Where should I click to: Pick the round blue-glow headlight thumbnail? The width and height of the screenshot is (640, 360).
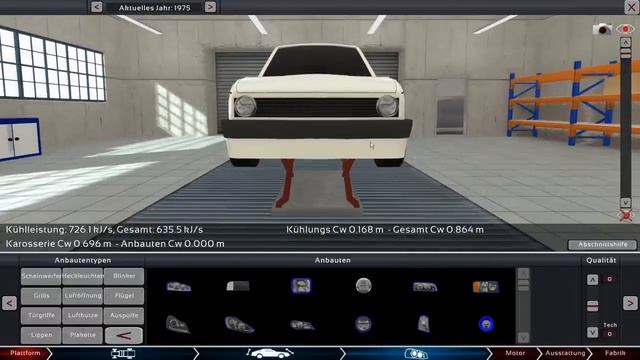(x=486, y=324)
